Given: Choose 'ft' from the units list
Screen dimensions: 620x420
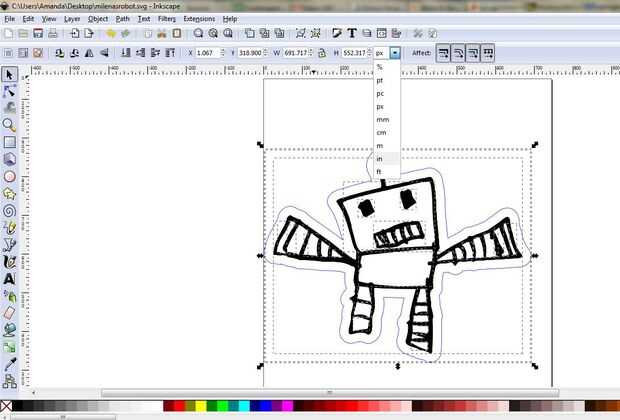Looking at the screenshot, I should pyautogui.click(x=387, y=172).
